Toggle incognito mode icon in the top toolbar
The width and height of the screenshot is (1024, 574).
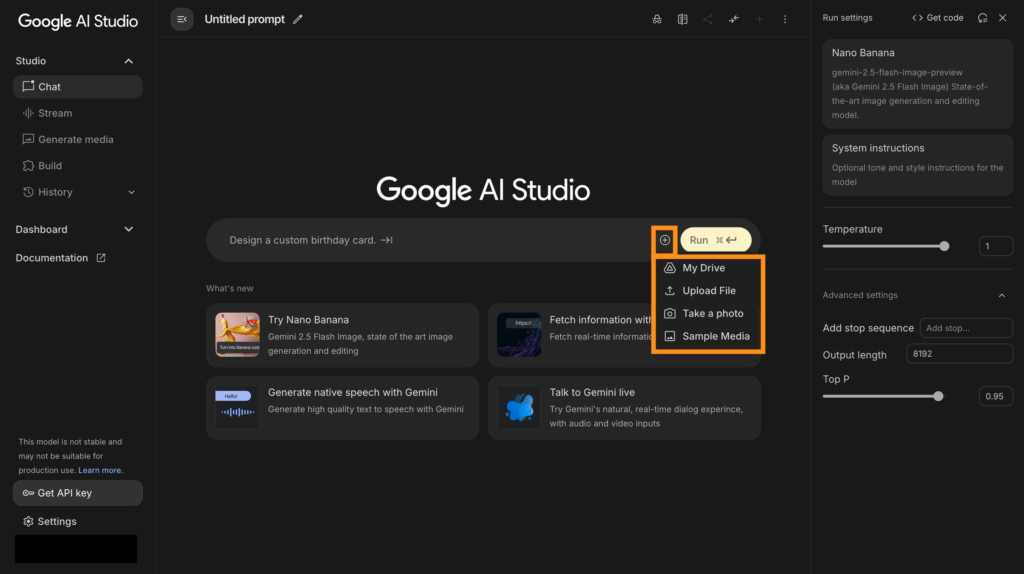click(x=657, y=20)
